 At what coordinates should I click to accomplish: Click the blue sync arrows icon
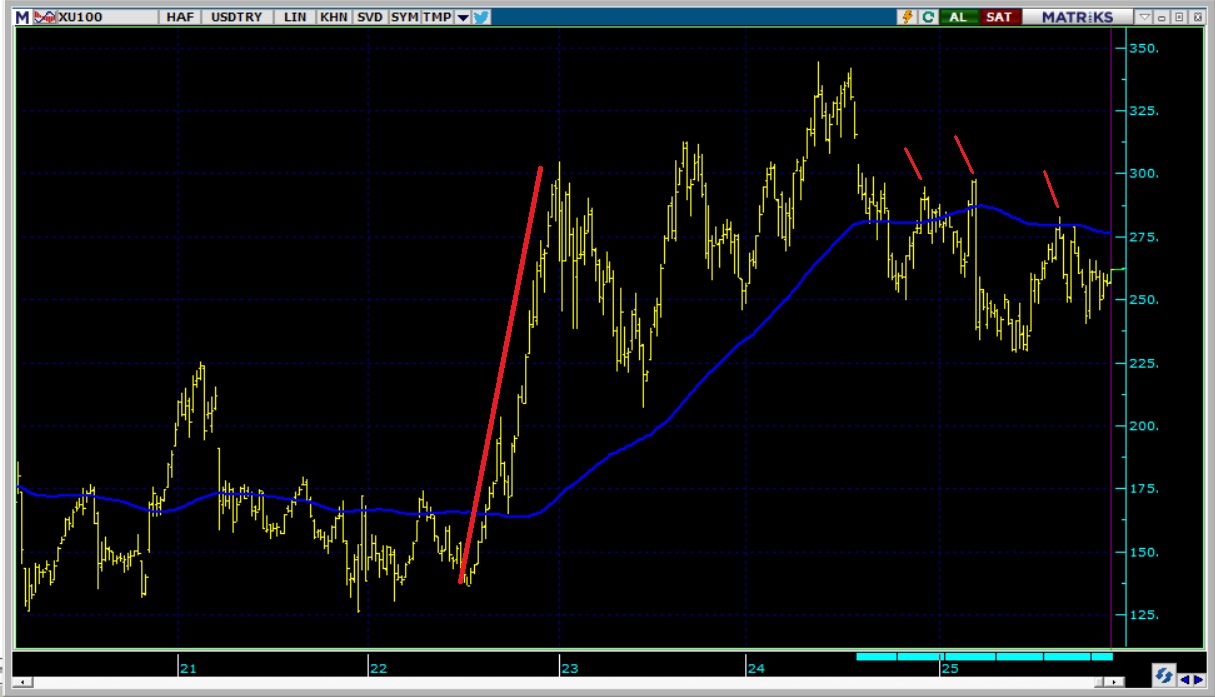click(1163, 675)
